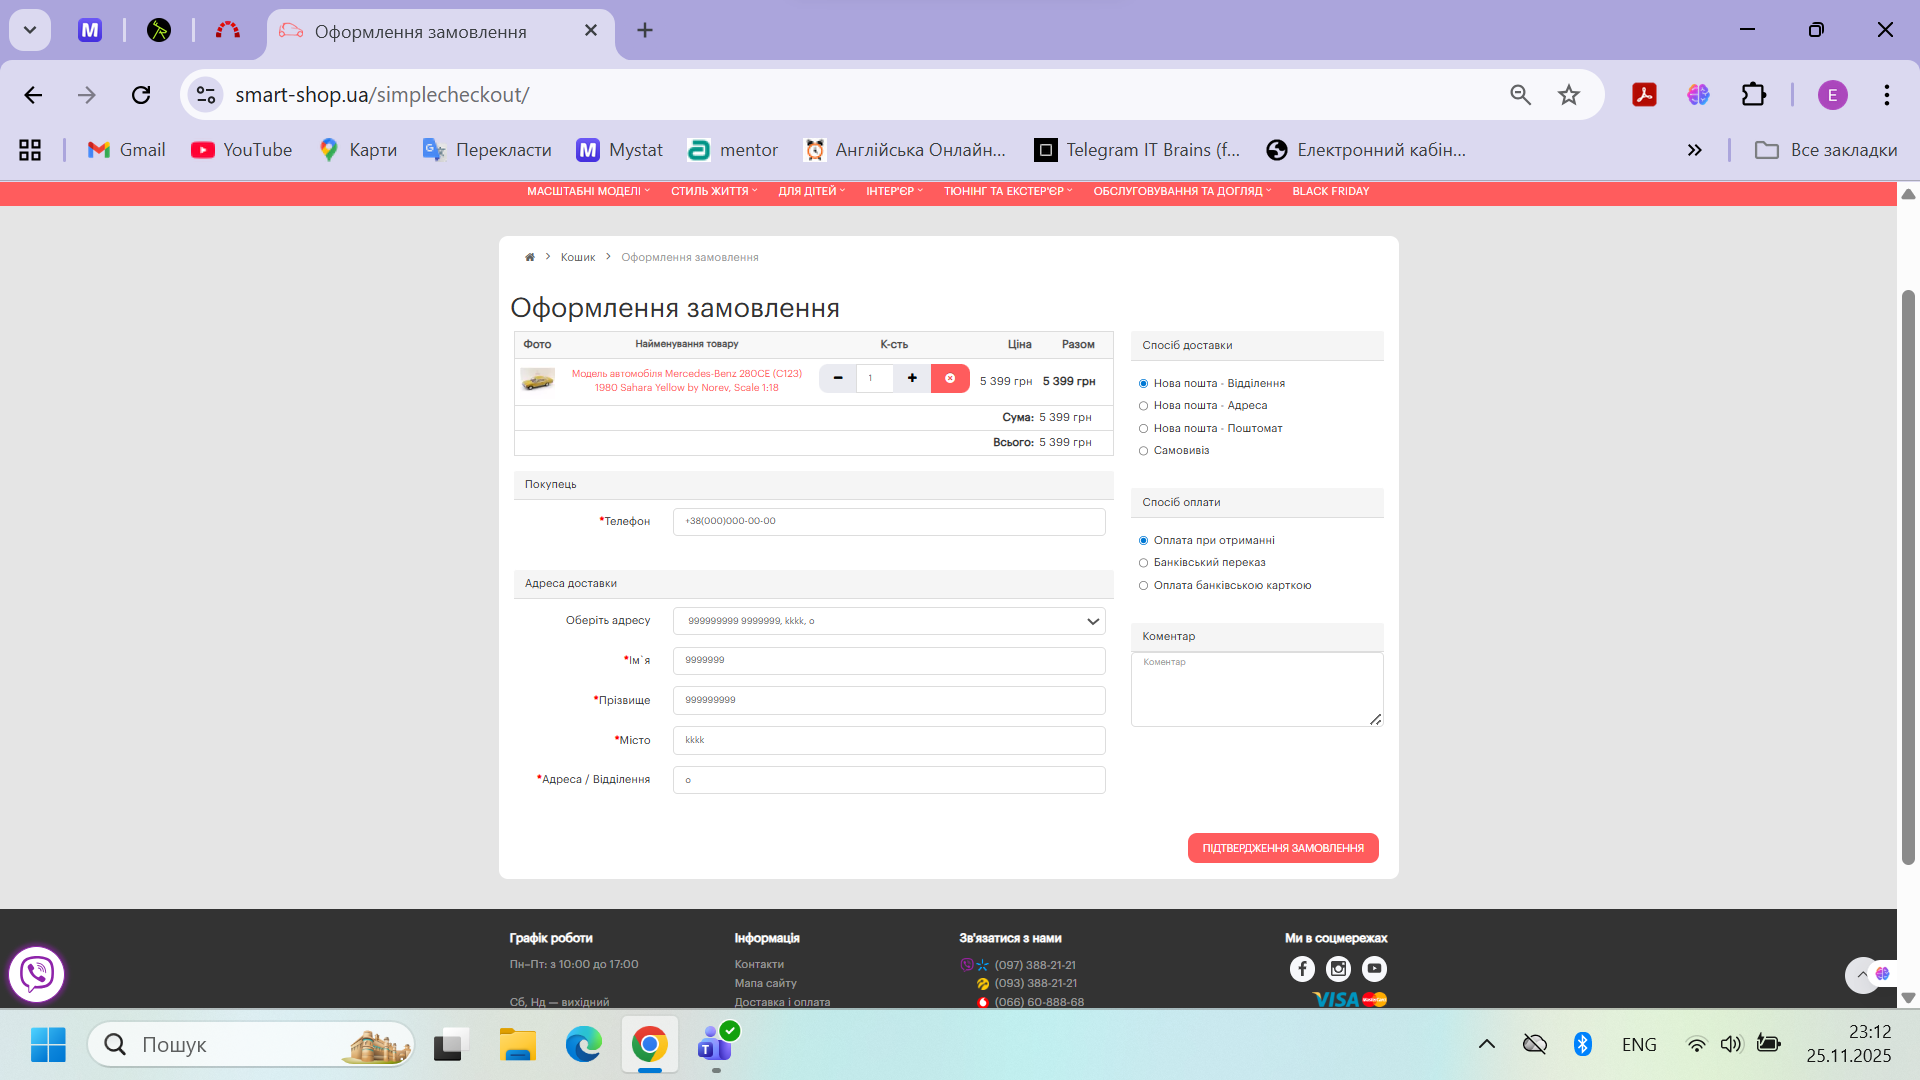The height and width of the screenshot is (1080, 1920).
Task: Click ПІДТВЕРДЖЕННЯ ЗАМОВЛЕННЯ button
Action: [x=1282, y=848]
